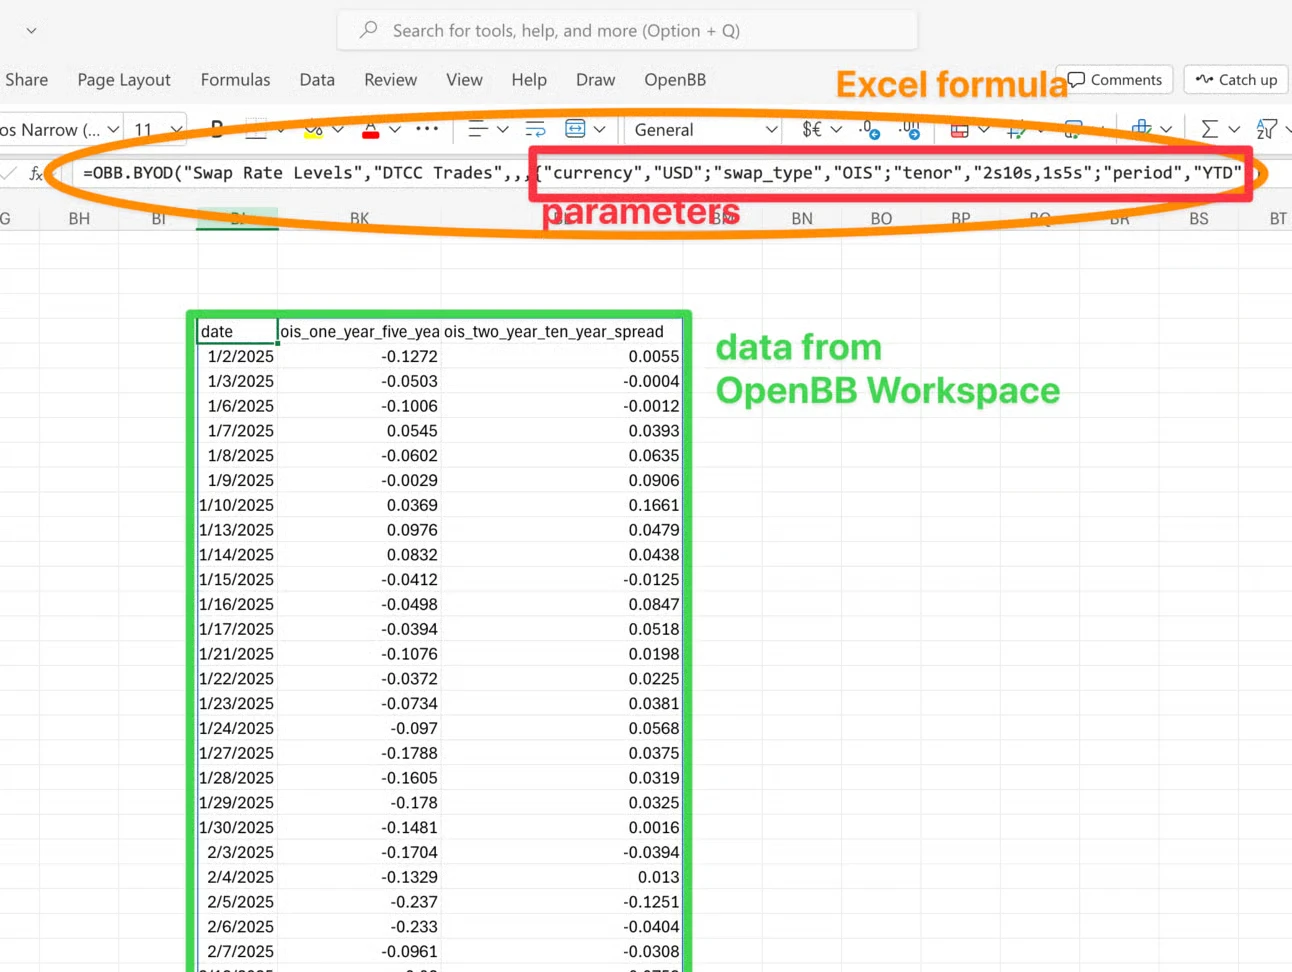
Task: Decrease decimal places
Action: (909, 129)
